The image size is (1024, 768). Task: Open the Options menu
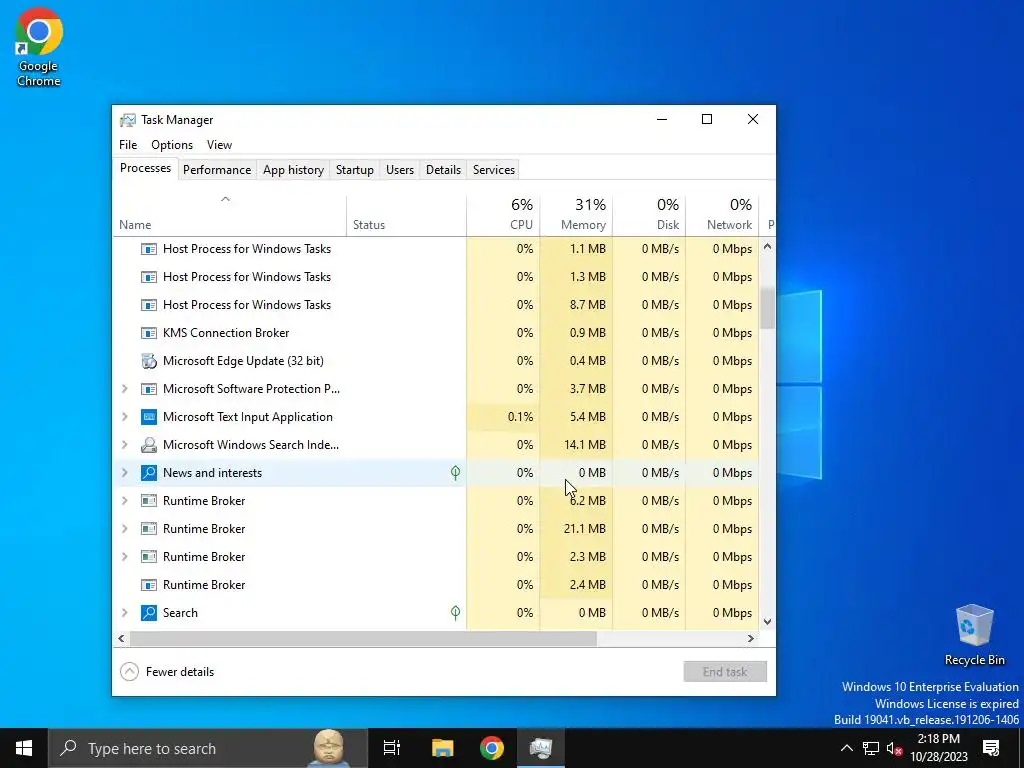point(172,145)
